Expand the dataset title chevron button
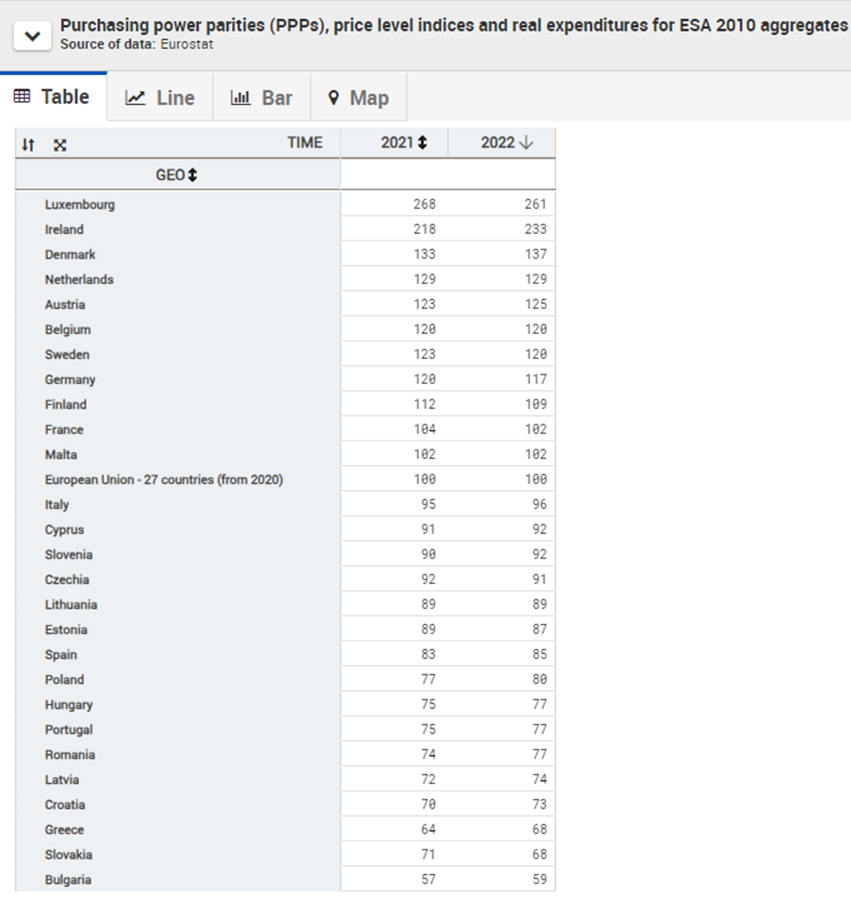The image size is (851, 909). tap(32, 36)
